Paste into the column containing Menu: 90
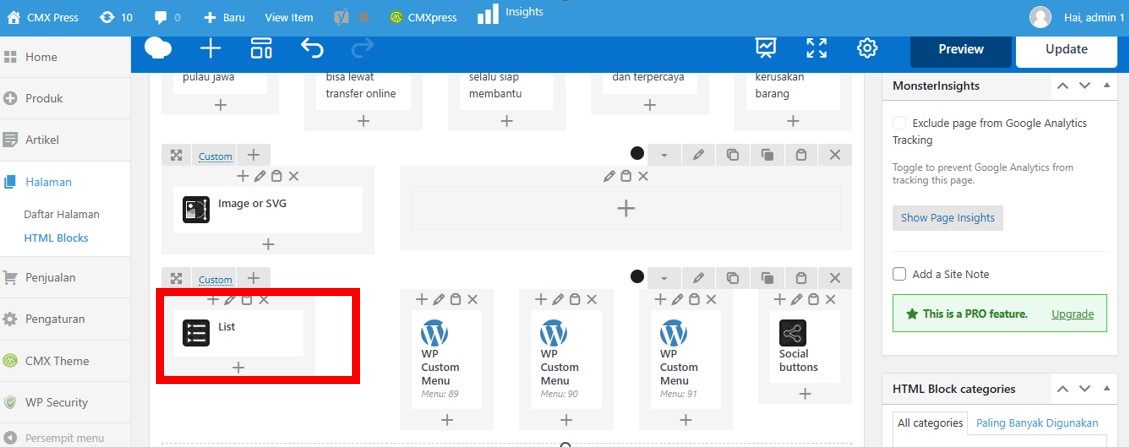This screenshot has height=447, width=1129. (575, 299)
